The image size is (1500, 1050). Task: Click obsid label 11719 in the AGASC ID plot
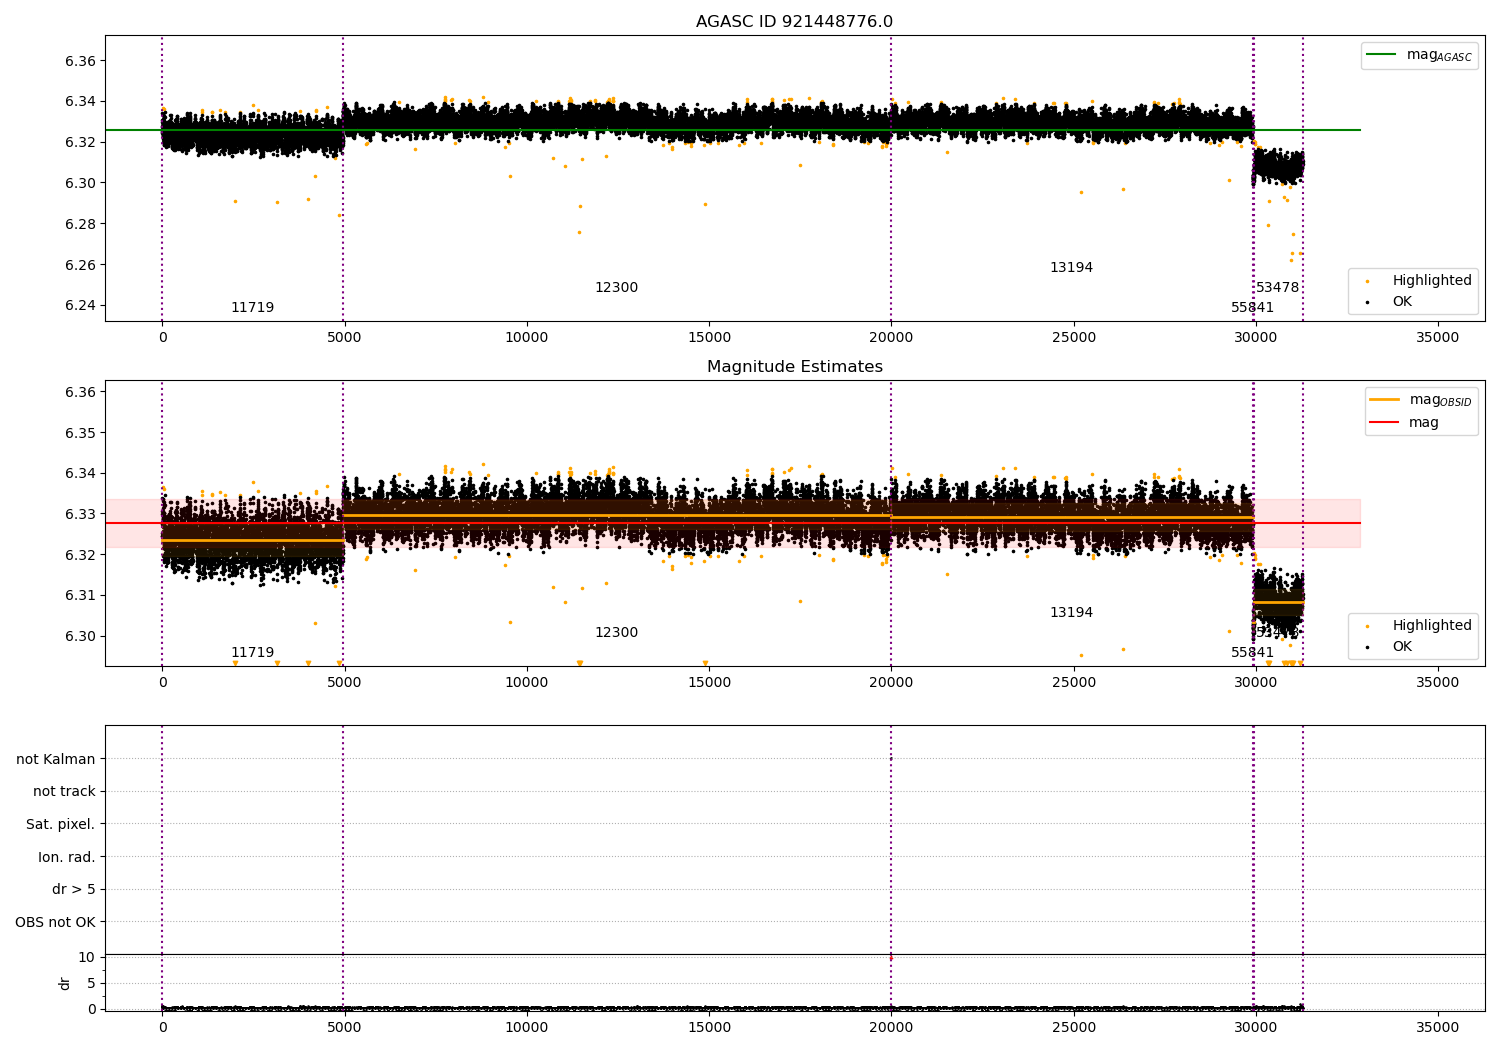[252, 308]
